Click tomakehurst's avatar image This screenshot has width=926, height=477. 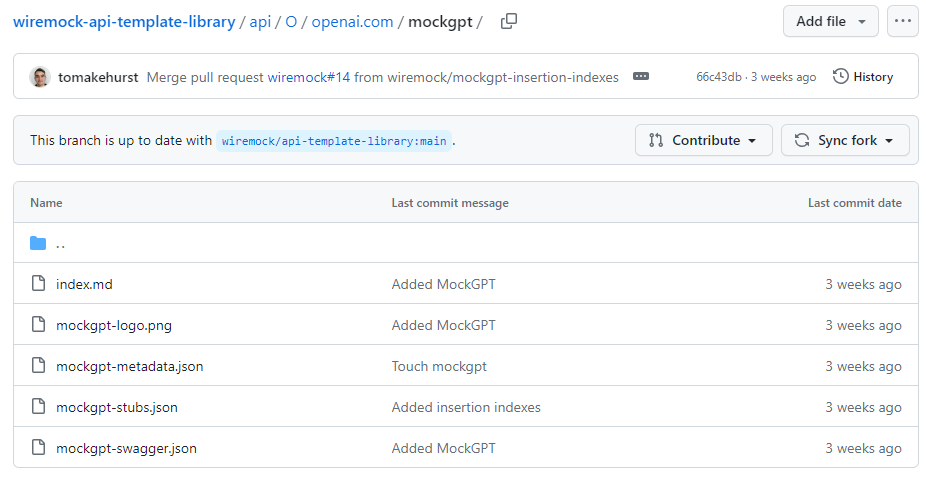[40, 77]
